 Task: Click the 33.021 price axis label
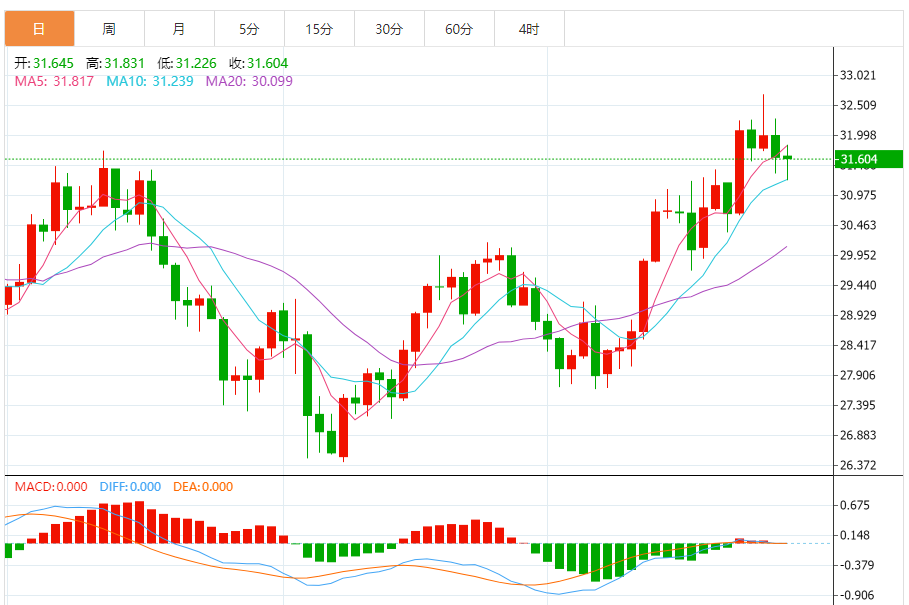pyautogui.click(x=858, y=75)
